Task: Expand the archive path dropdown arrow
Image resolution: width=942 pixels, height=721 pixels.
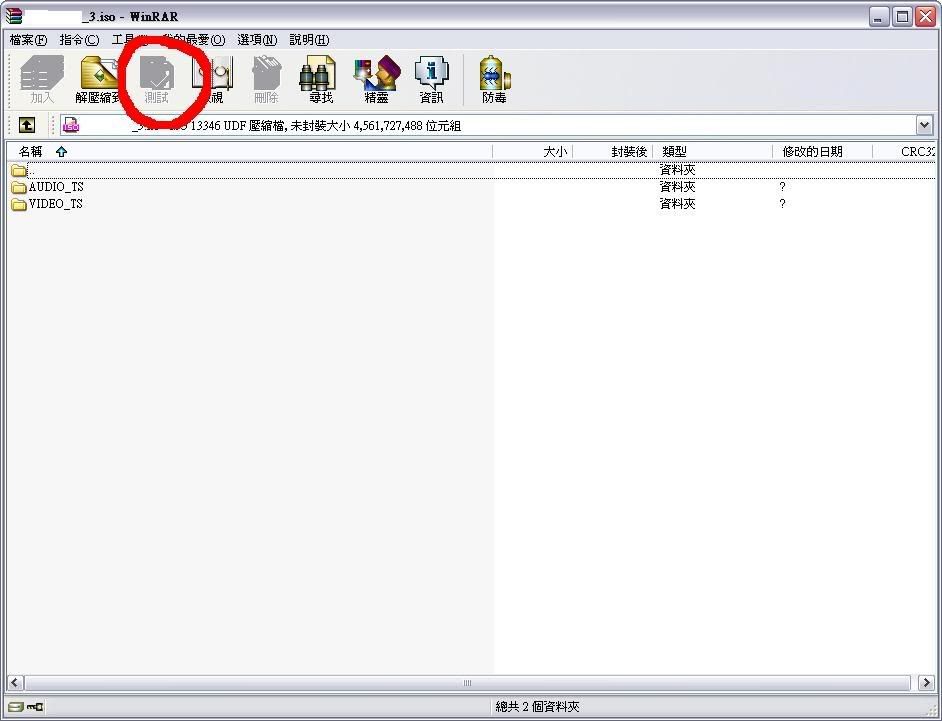Action: coord(924,125)
